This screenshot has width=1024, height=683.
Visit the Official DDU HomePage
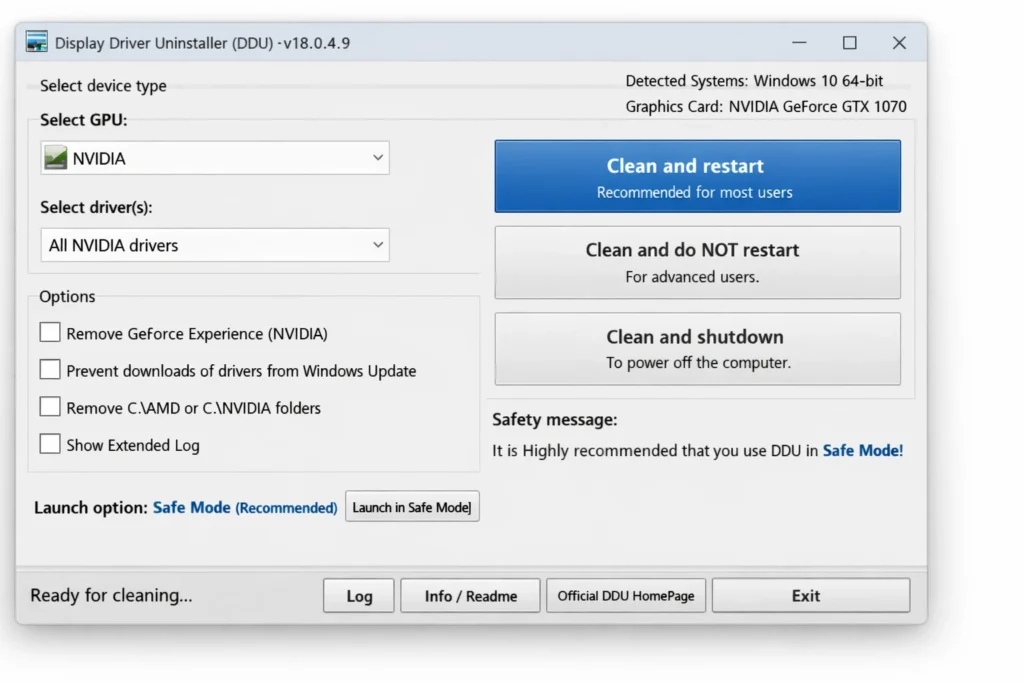(x=626, y=595)
